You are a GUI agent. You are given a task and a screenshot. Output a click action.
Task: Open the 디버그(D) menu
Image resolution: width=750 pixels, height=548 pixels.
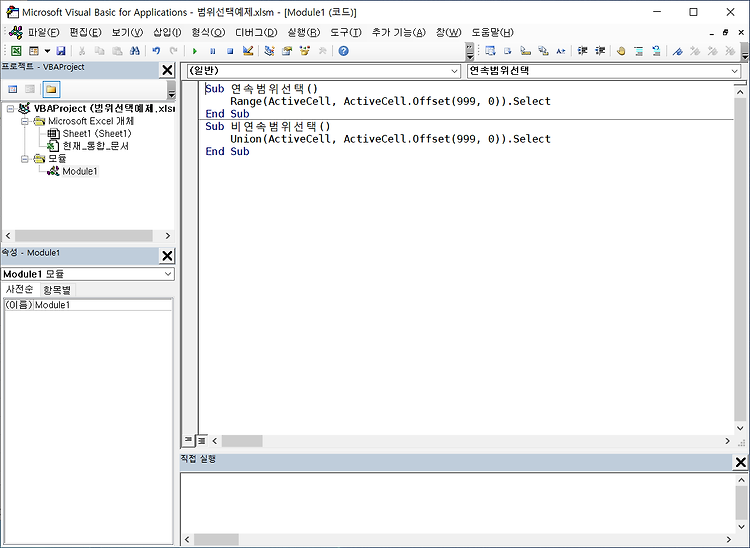click(256, 33)
